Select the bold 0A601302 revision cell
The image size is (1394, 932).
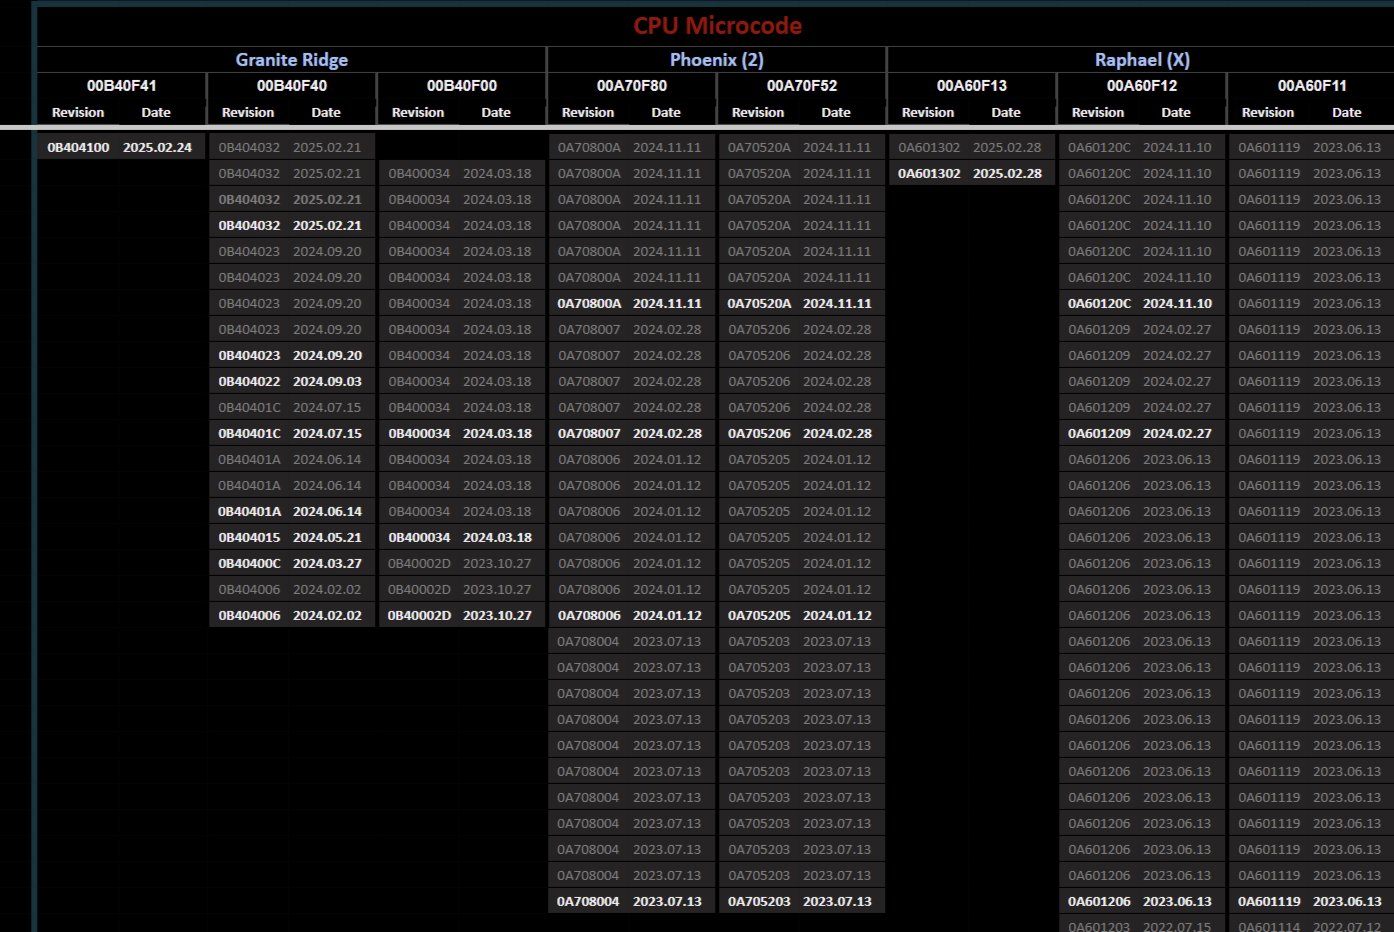click(x=929, y=173)
